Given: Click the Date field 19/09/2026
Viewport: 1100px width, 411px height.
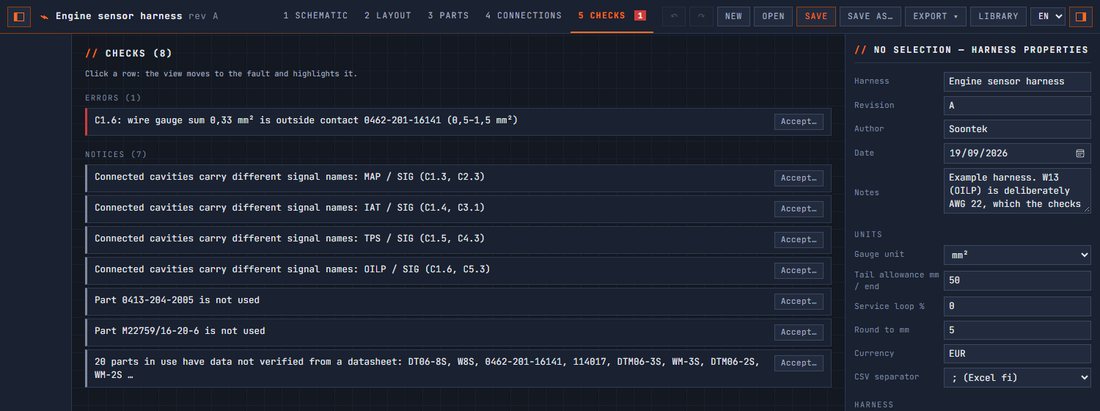Looking at the screenshot, I should pyautogui.click(x=1017, y=153).
